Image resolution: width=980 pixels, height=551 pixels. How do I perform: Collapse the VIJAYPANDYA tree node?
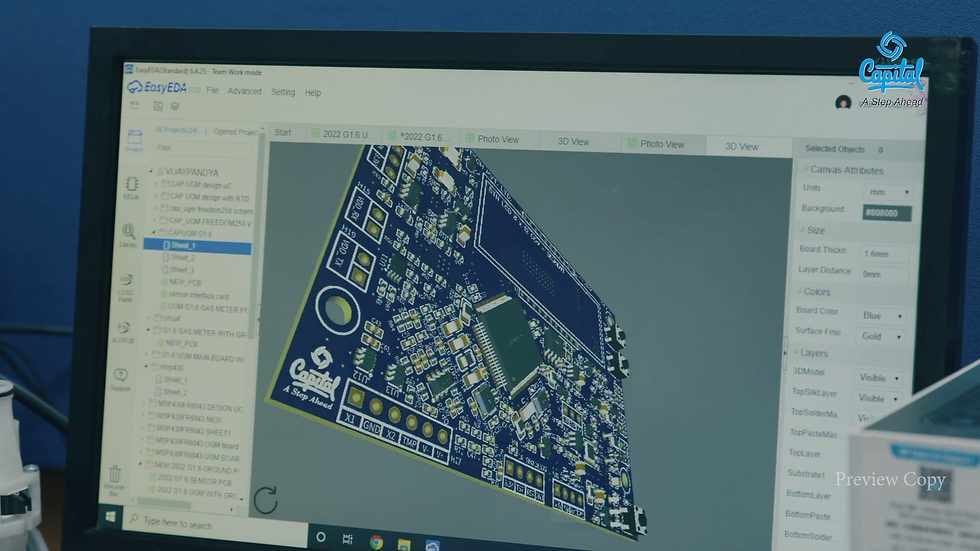[x=151, y=171]
